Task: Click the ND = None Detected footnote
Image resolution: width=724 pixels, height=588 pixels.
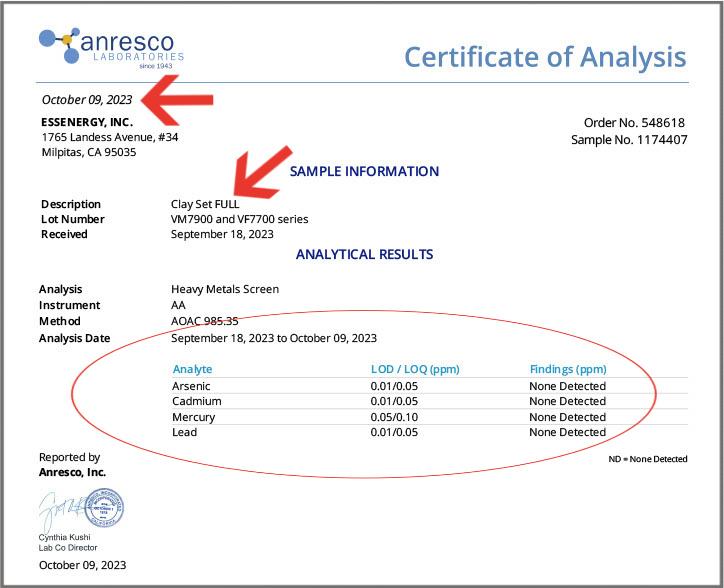Action: tap(648, 459)
